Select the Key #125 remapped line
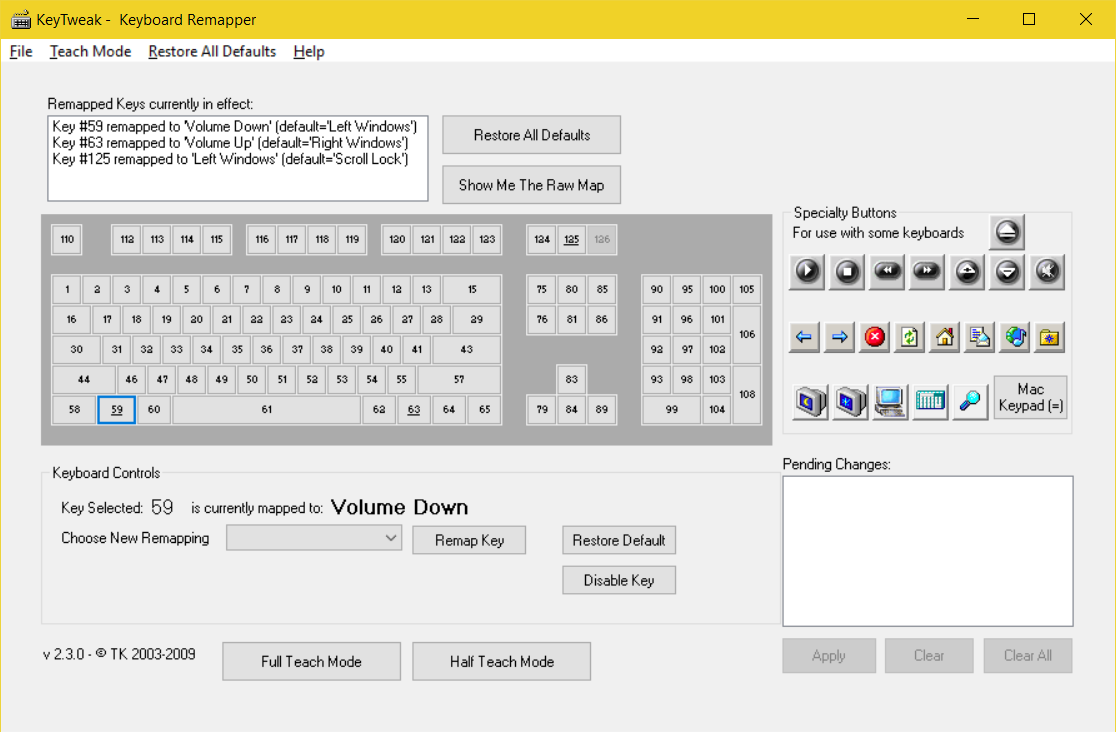The width and height of the screenshot is (1116, 732). tap(230, 160)
